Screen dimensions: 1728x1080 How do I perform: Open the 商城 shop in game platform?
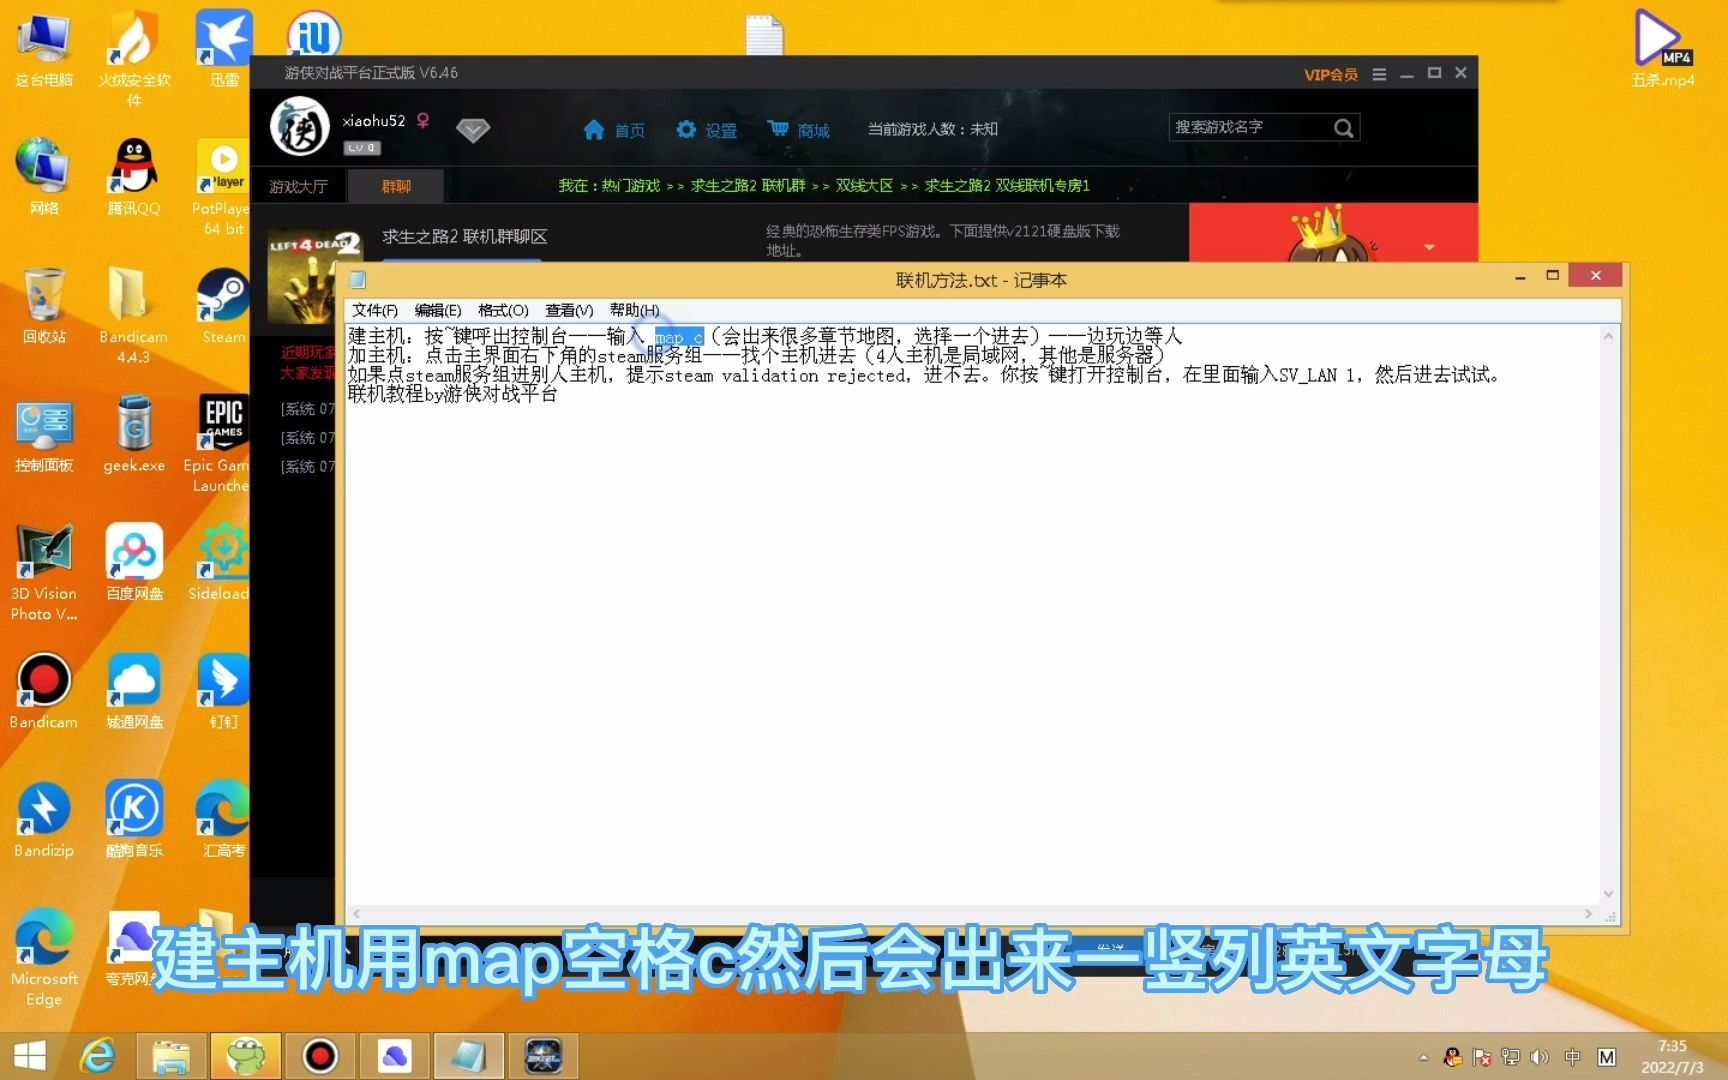[x=798, y=130]
